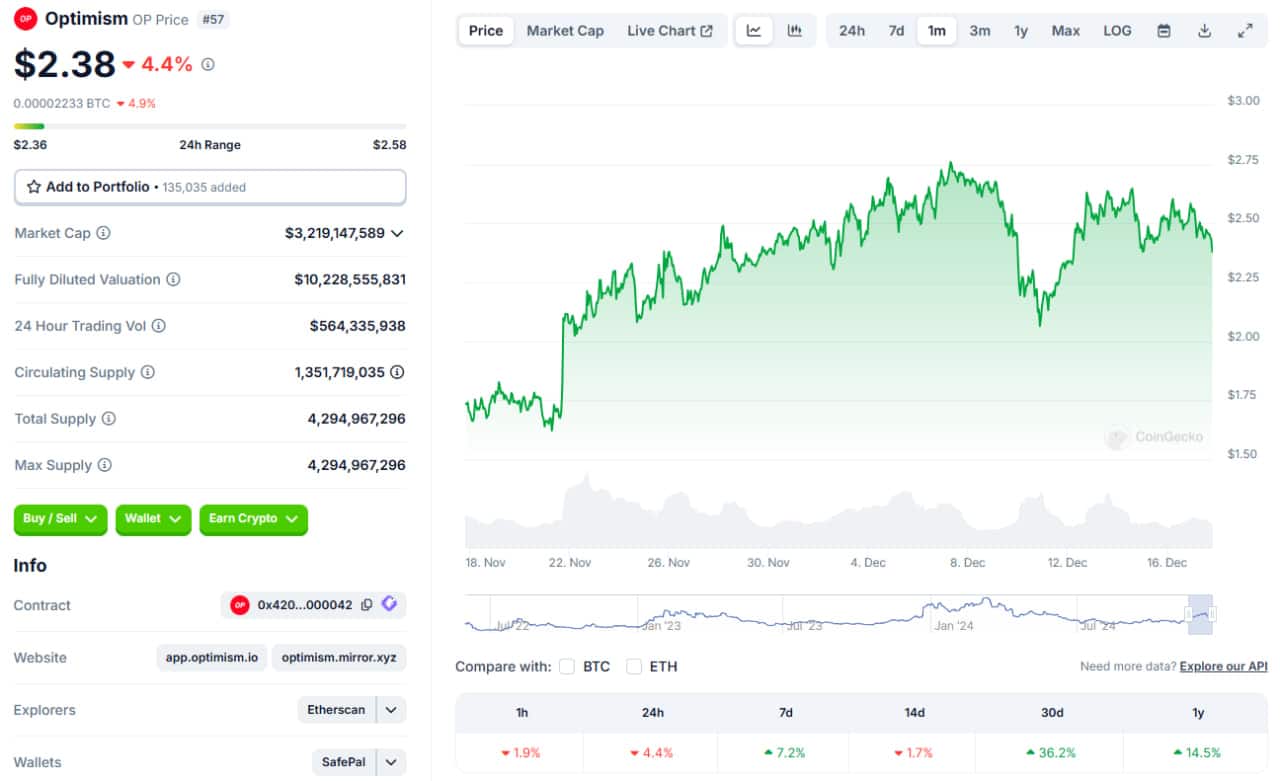Enable the ETH compare checkbox
Viewport: 1280px width, 781px height.
click(634, 666)
